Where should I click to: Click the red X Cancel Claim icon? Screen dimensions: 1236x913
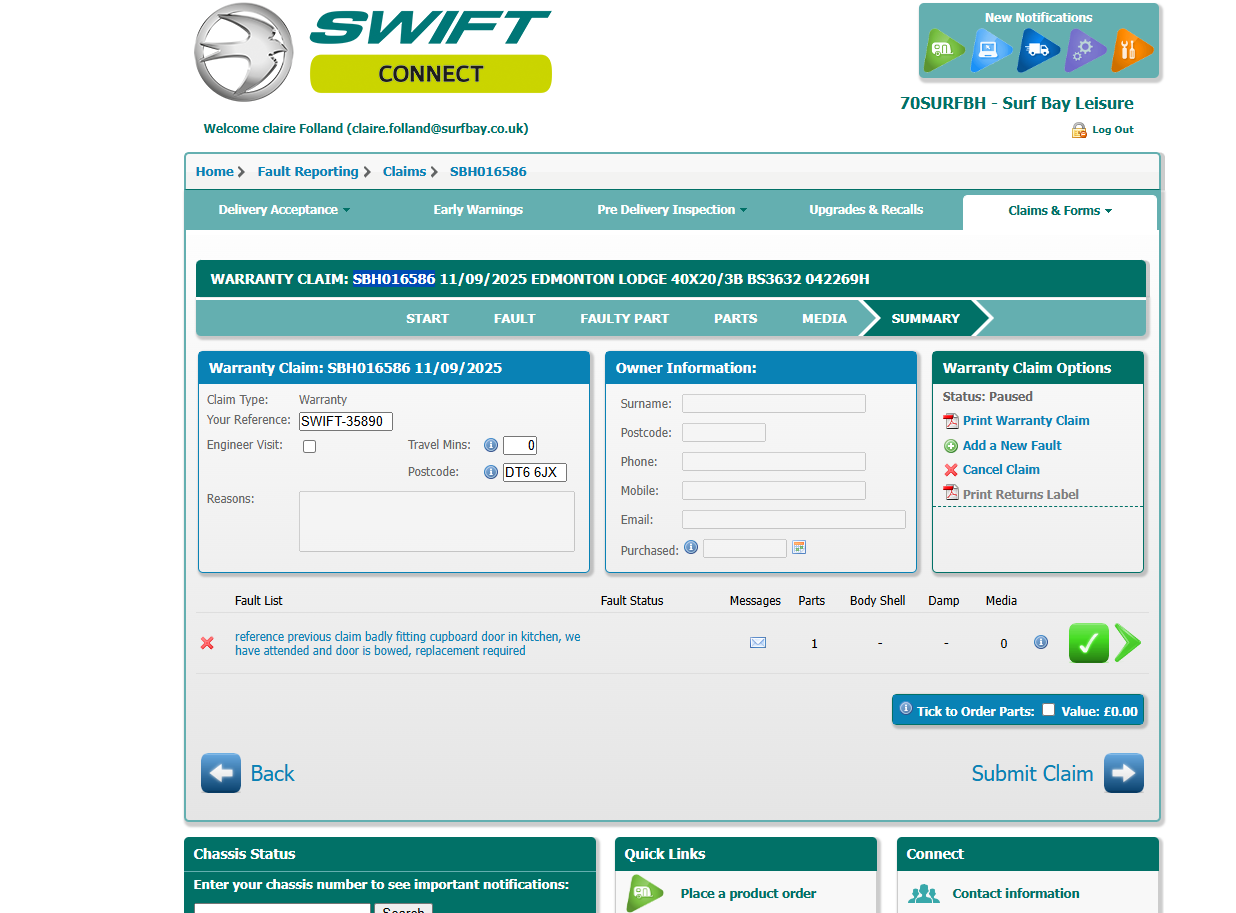tap(951, 470)
